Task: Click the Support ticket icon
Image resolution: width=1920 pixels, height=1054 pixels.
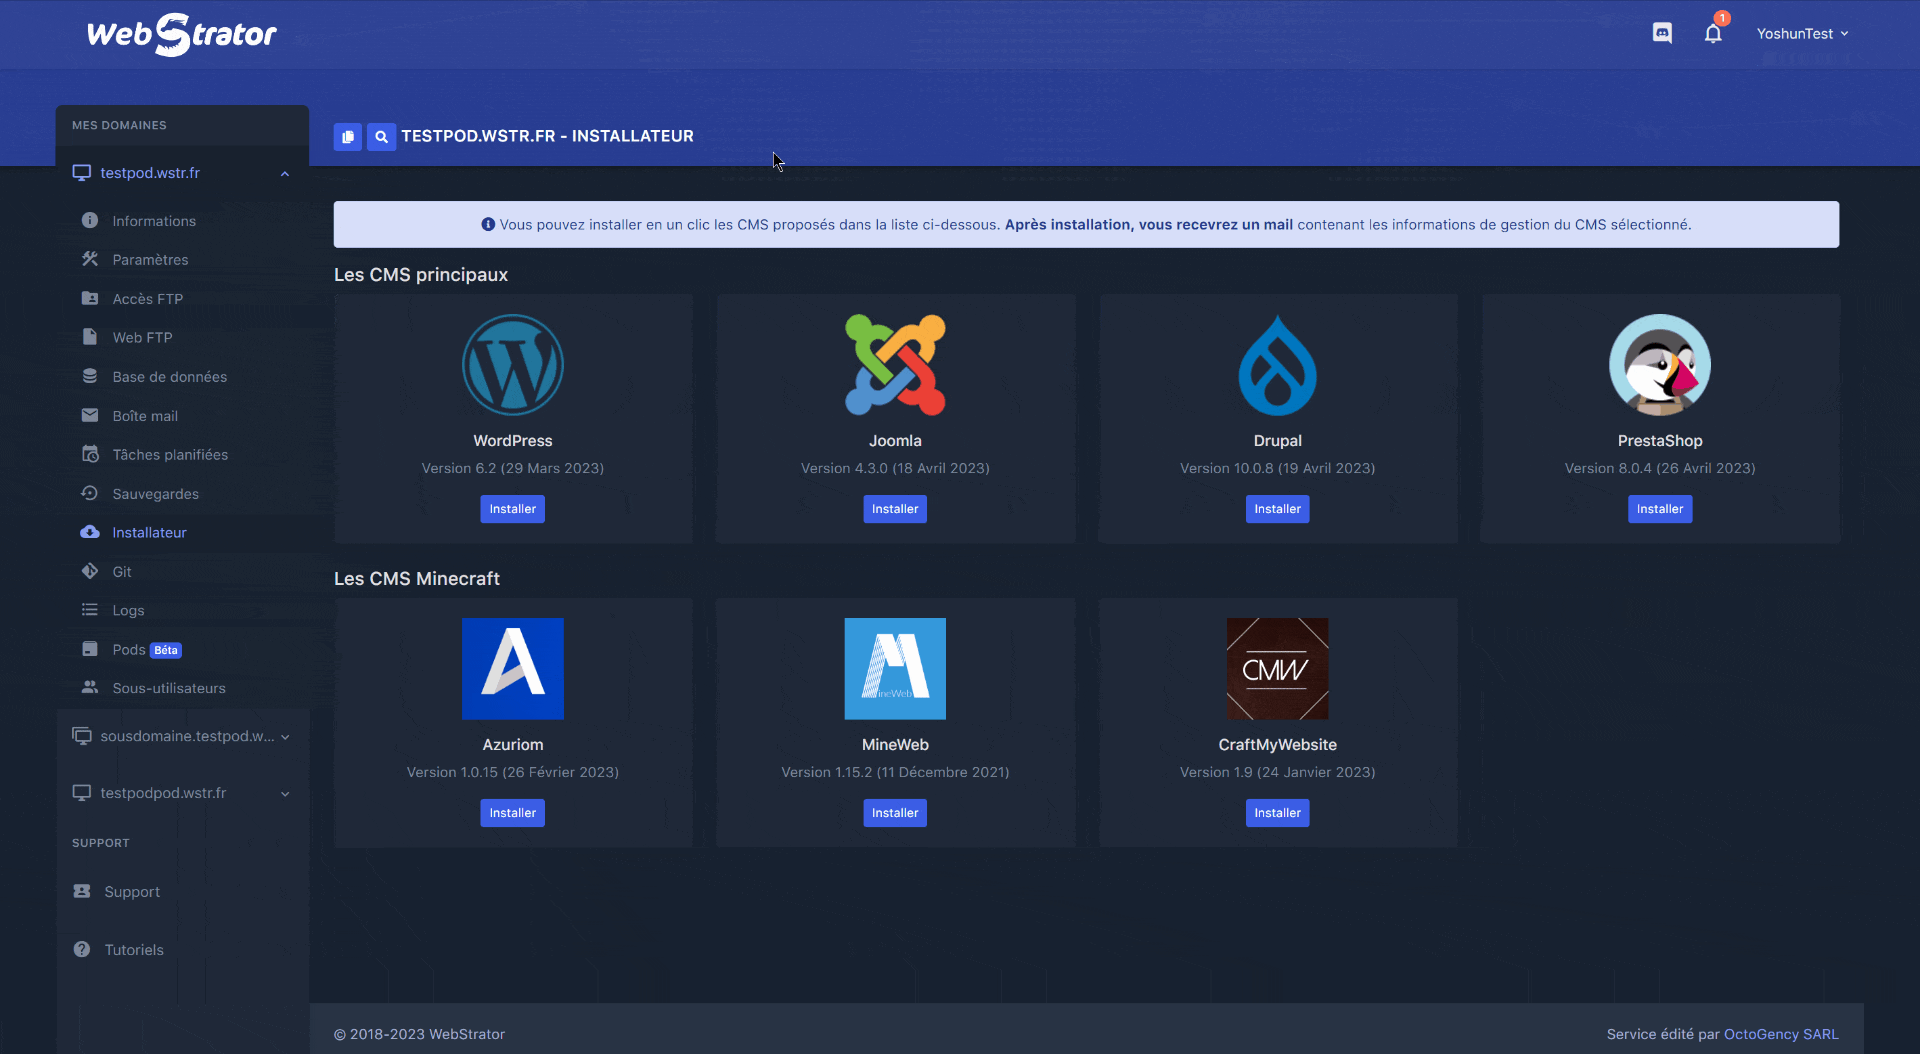Action: (82, 891)
